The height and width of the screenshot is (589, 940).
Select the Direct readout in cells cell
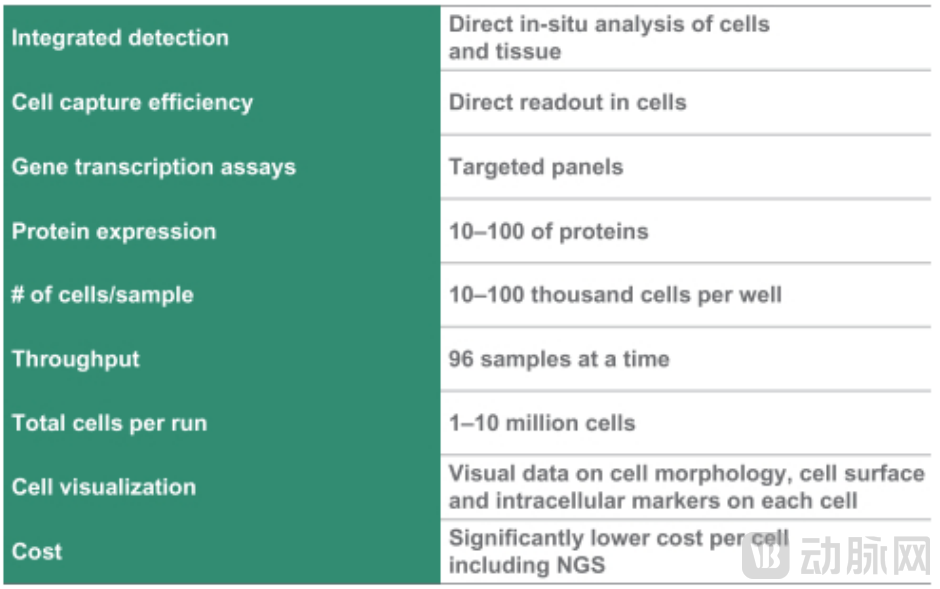[x=567, y=102]
